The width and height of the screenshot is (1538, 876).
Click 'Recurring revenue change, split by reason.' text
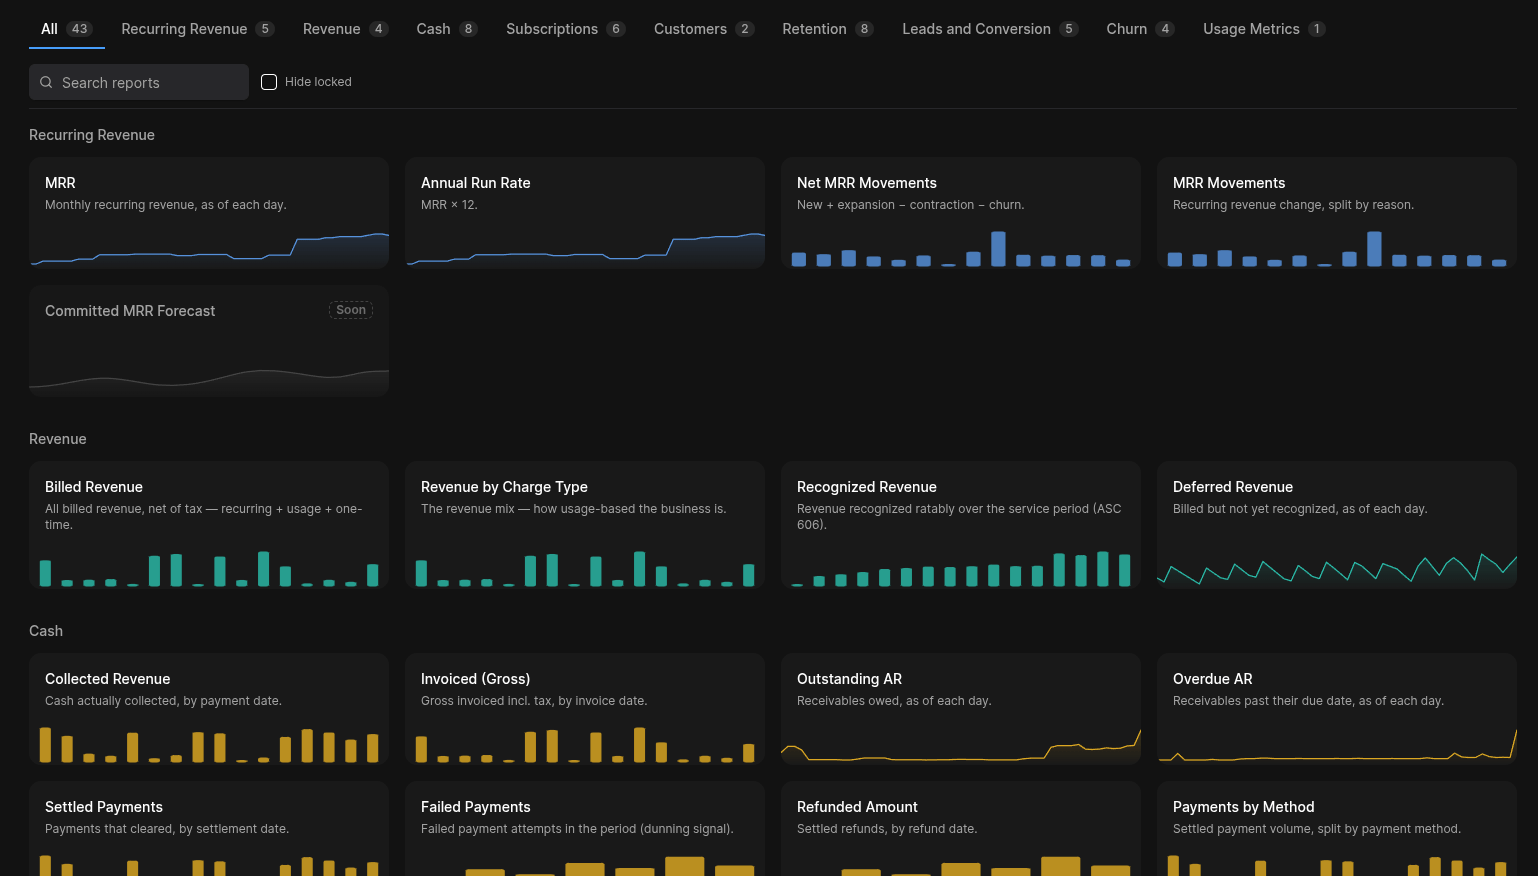coord(1293,205)
